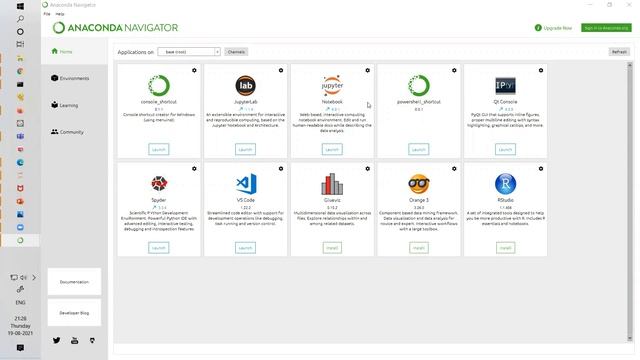Click the JupyterLab app icon
Image resolution: width=640 pixels, height=360 pixels.
245,86
